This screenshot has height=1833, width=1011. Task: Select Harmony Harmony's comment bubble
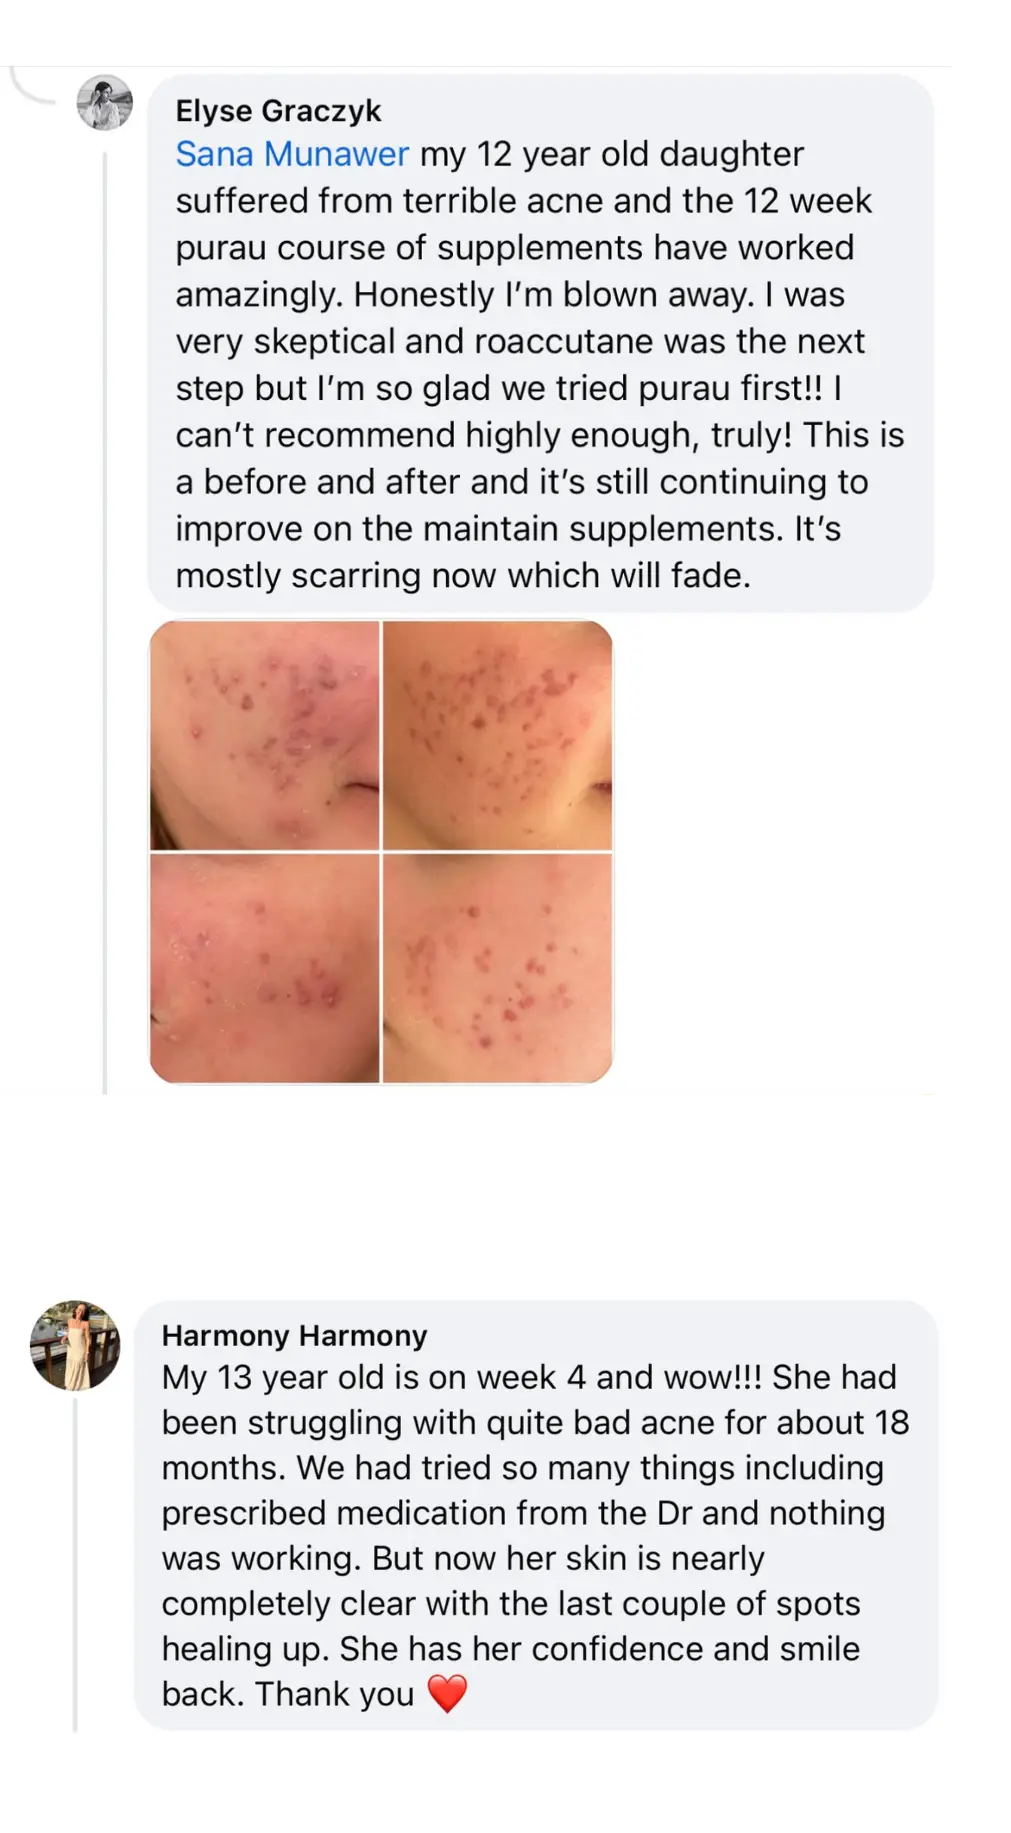click(536, 1515)
